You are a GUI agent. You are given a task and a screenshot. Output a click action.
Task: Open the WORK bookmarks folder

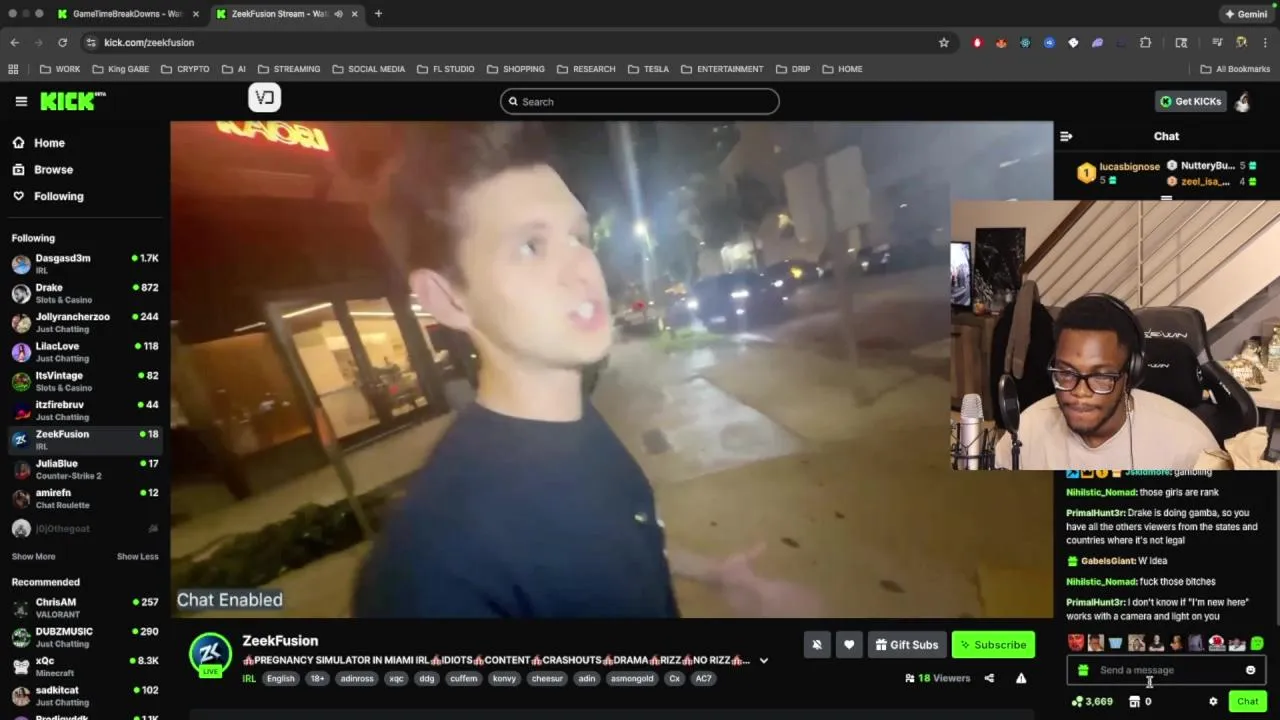(60, 69)
